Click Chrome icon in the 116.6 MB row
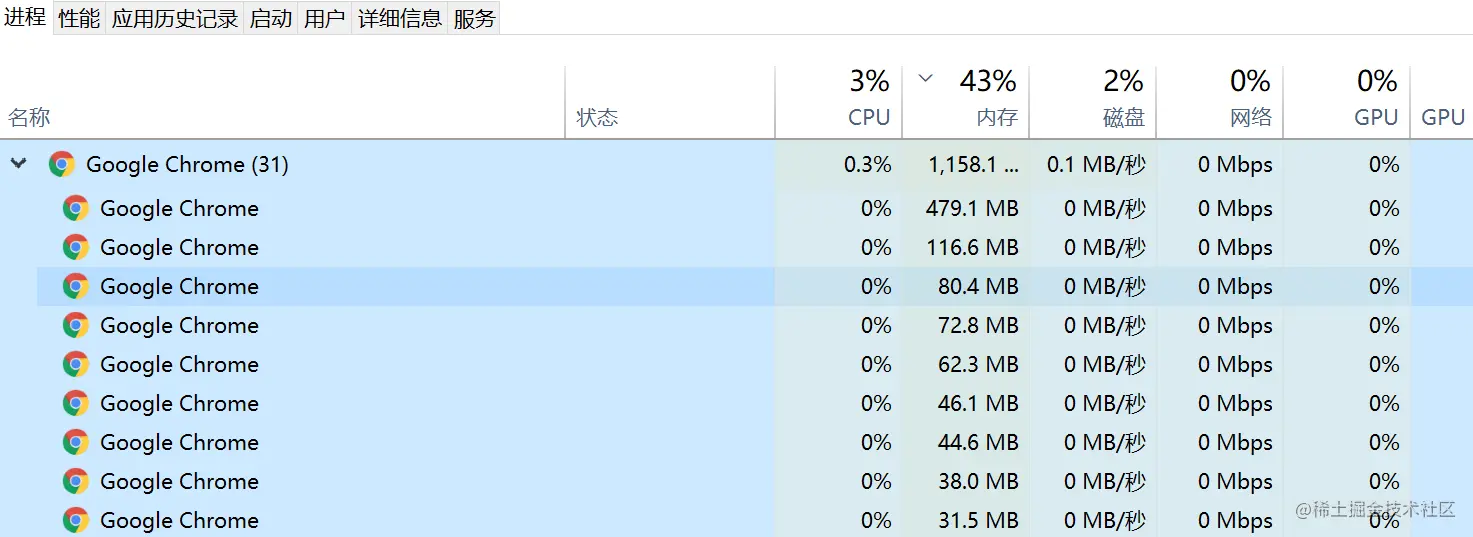1473x537 pixels. click(x=76, y=247)
